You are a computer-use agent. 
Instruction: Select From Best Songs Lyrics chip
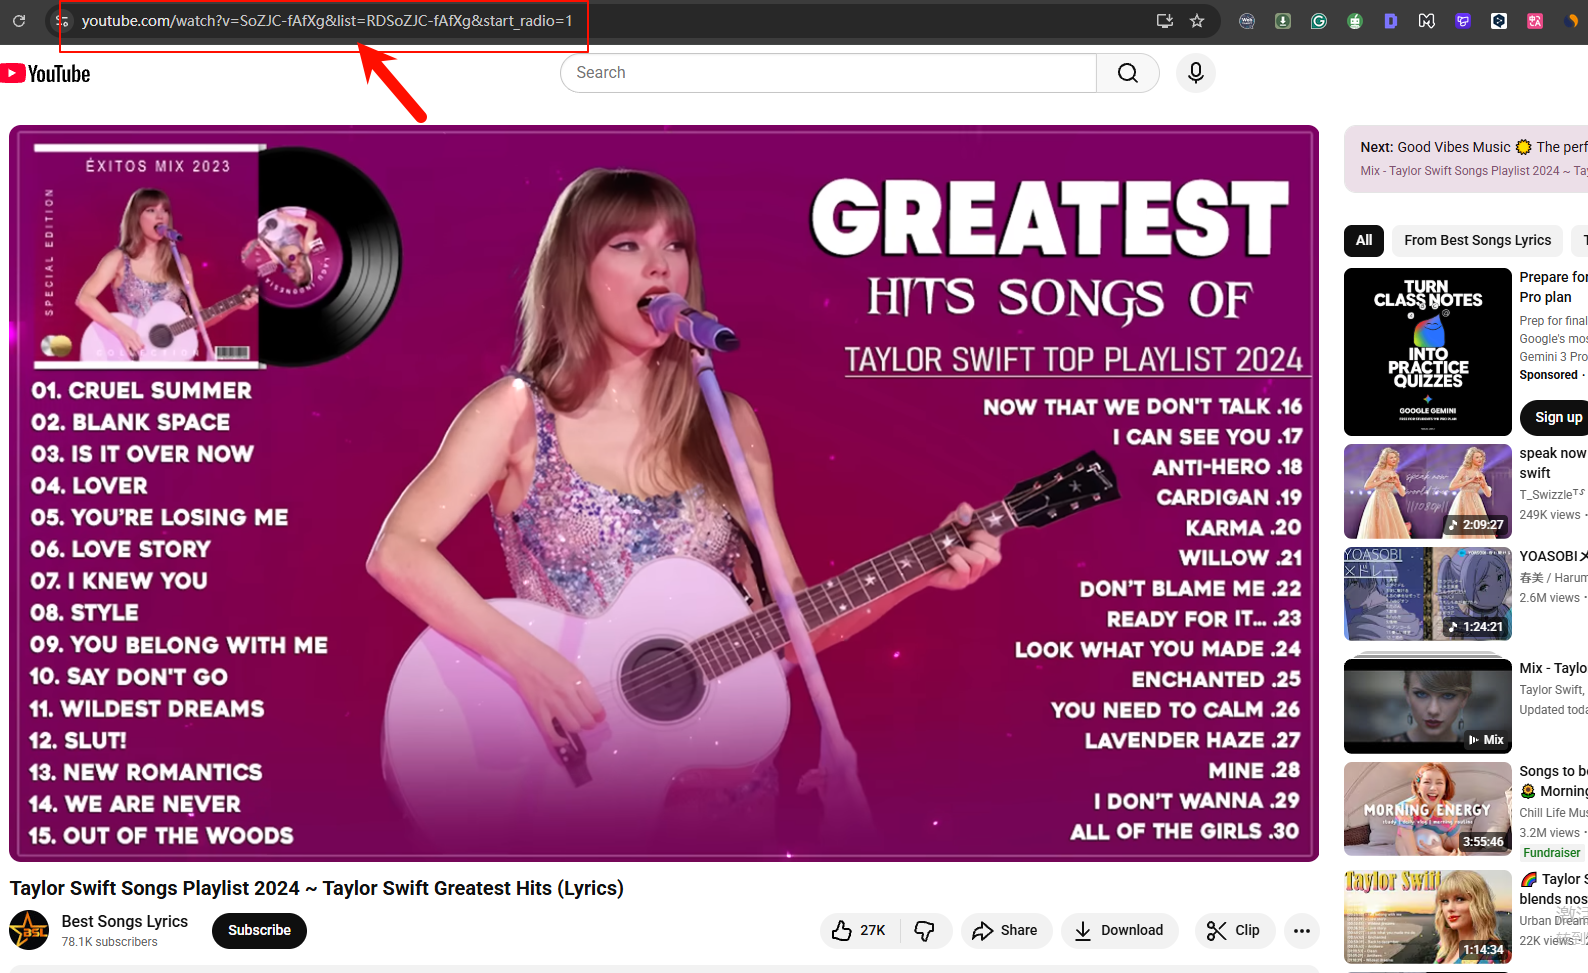[1477, 240]
